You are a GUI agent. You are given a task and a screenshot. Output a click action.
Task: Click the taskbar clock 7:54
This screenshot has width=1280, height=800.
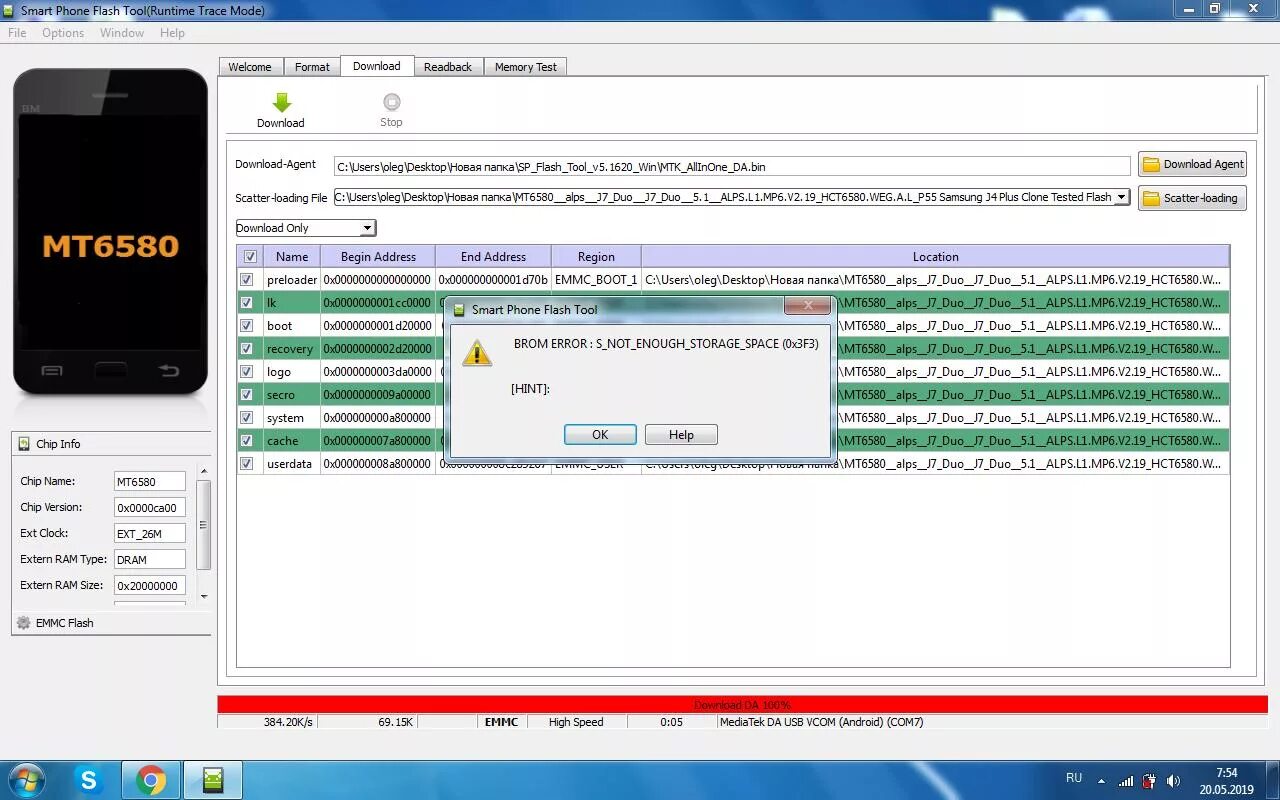pyautogui.click(x=1226, y=773)
